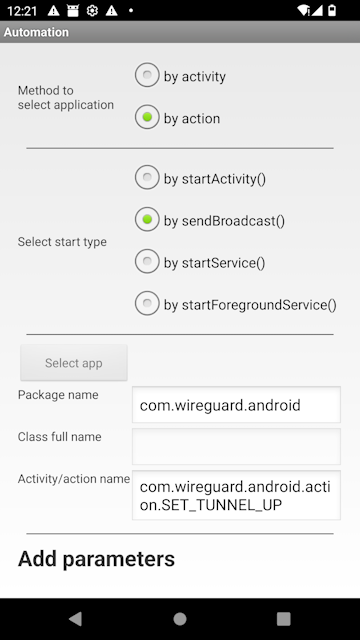Tap the Automation title bar

click(180, 32)
